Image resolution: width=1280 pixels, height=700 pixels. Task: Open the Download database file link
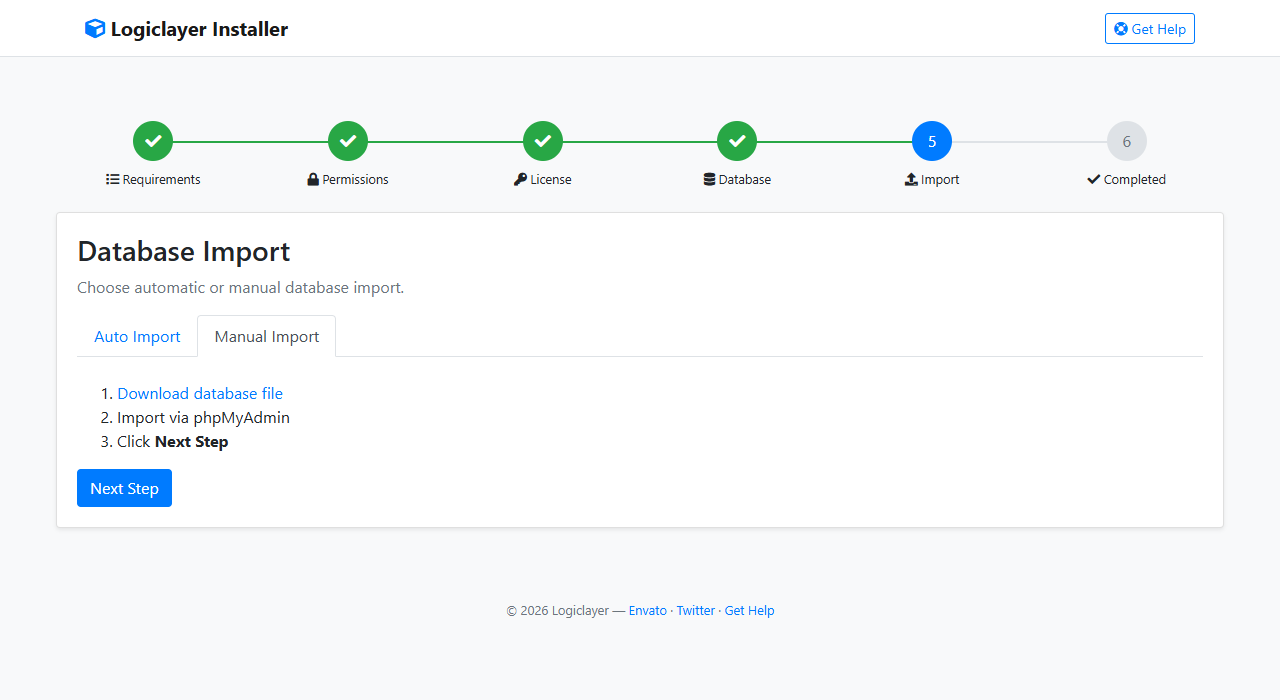(200, 394)
